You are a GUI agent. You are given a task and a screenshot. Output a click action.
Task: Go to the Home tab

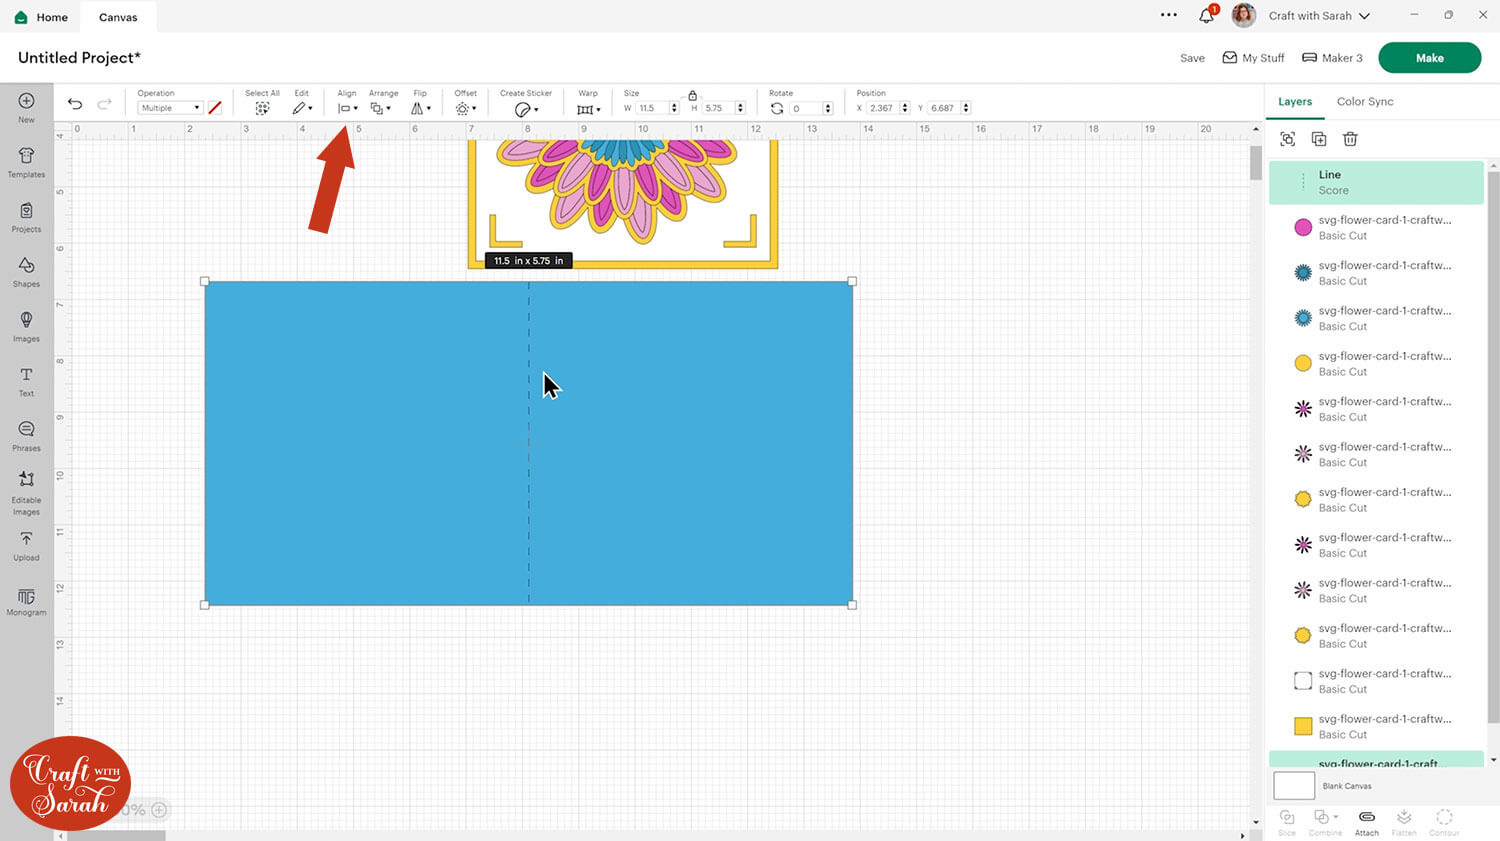[42, 17]
